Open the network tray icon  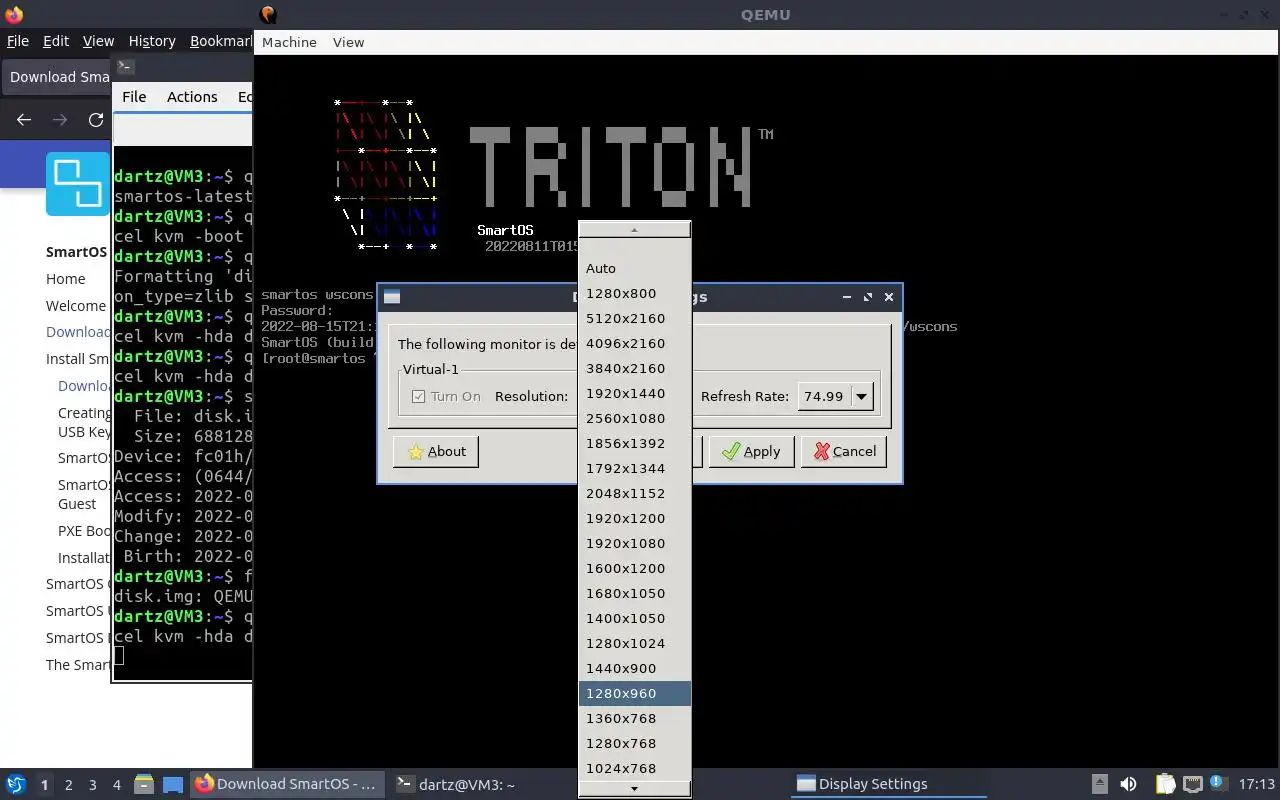click(x=1192, y=784)
